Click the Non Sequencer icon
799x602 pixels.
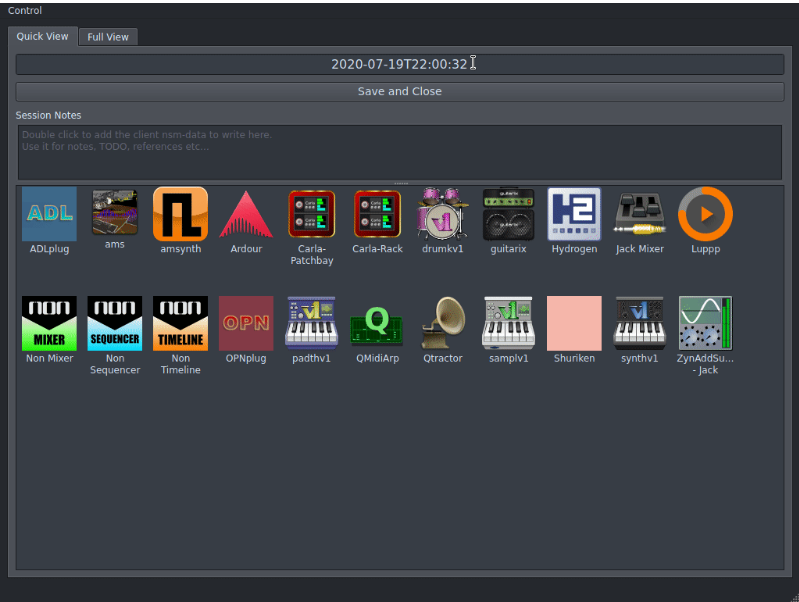click(x=115, y=324)
